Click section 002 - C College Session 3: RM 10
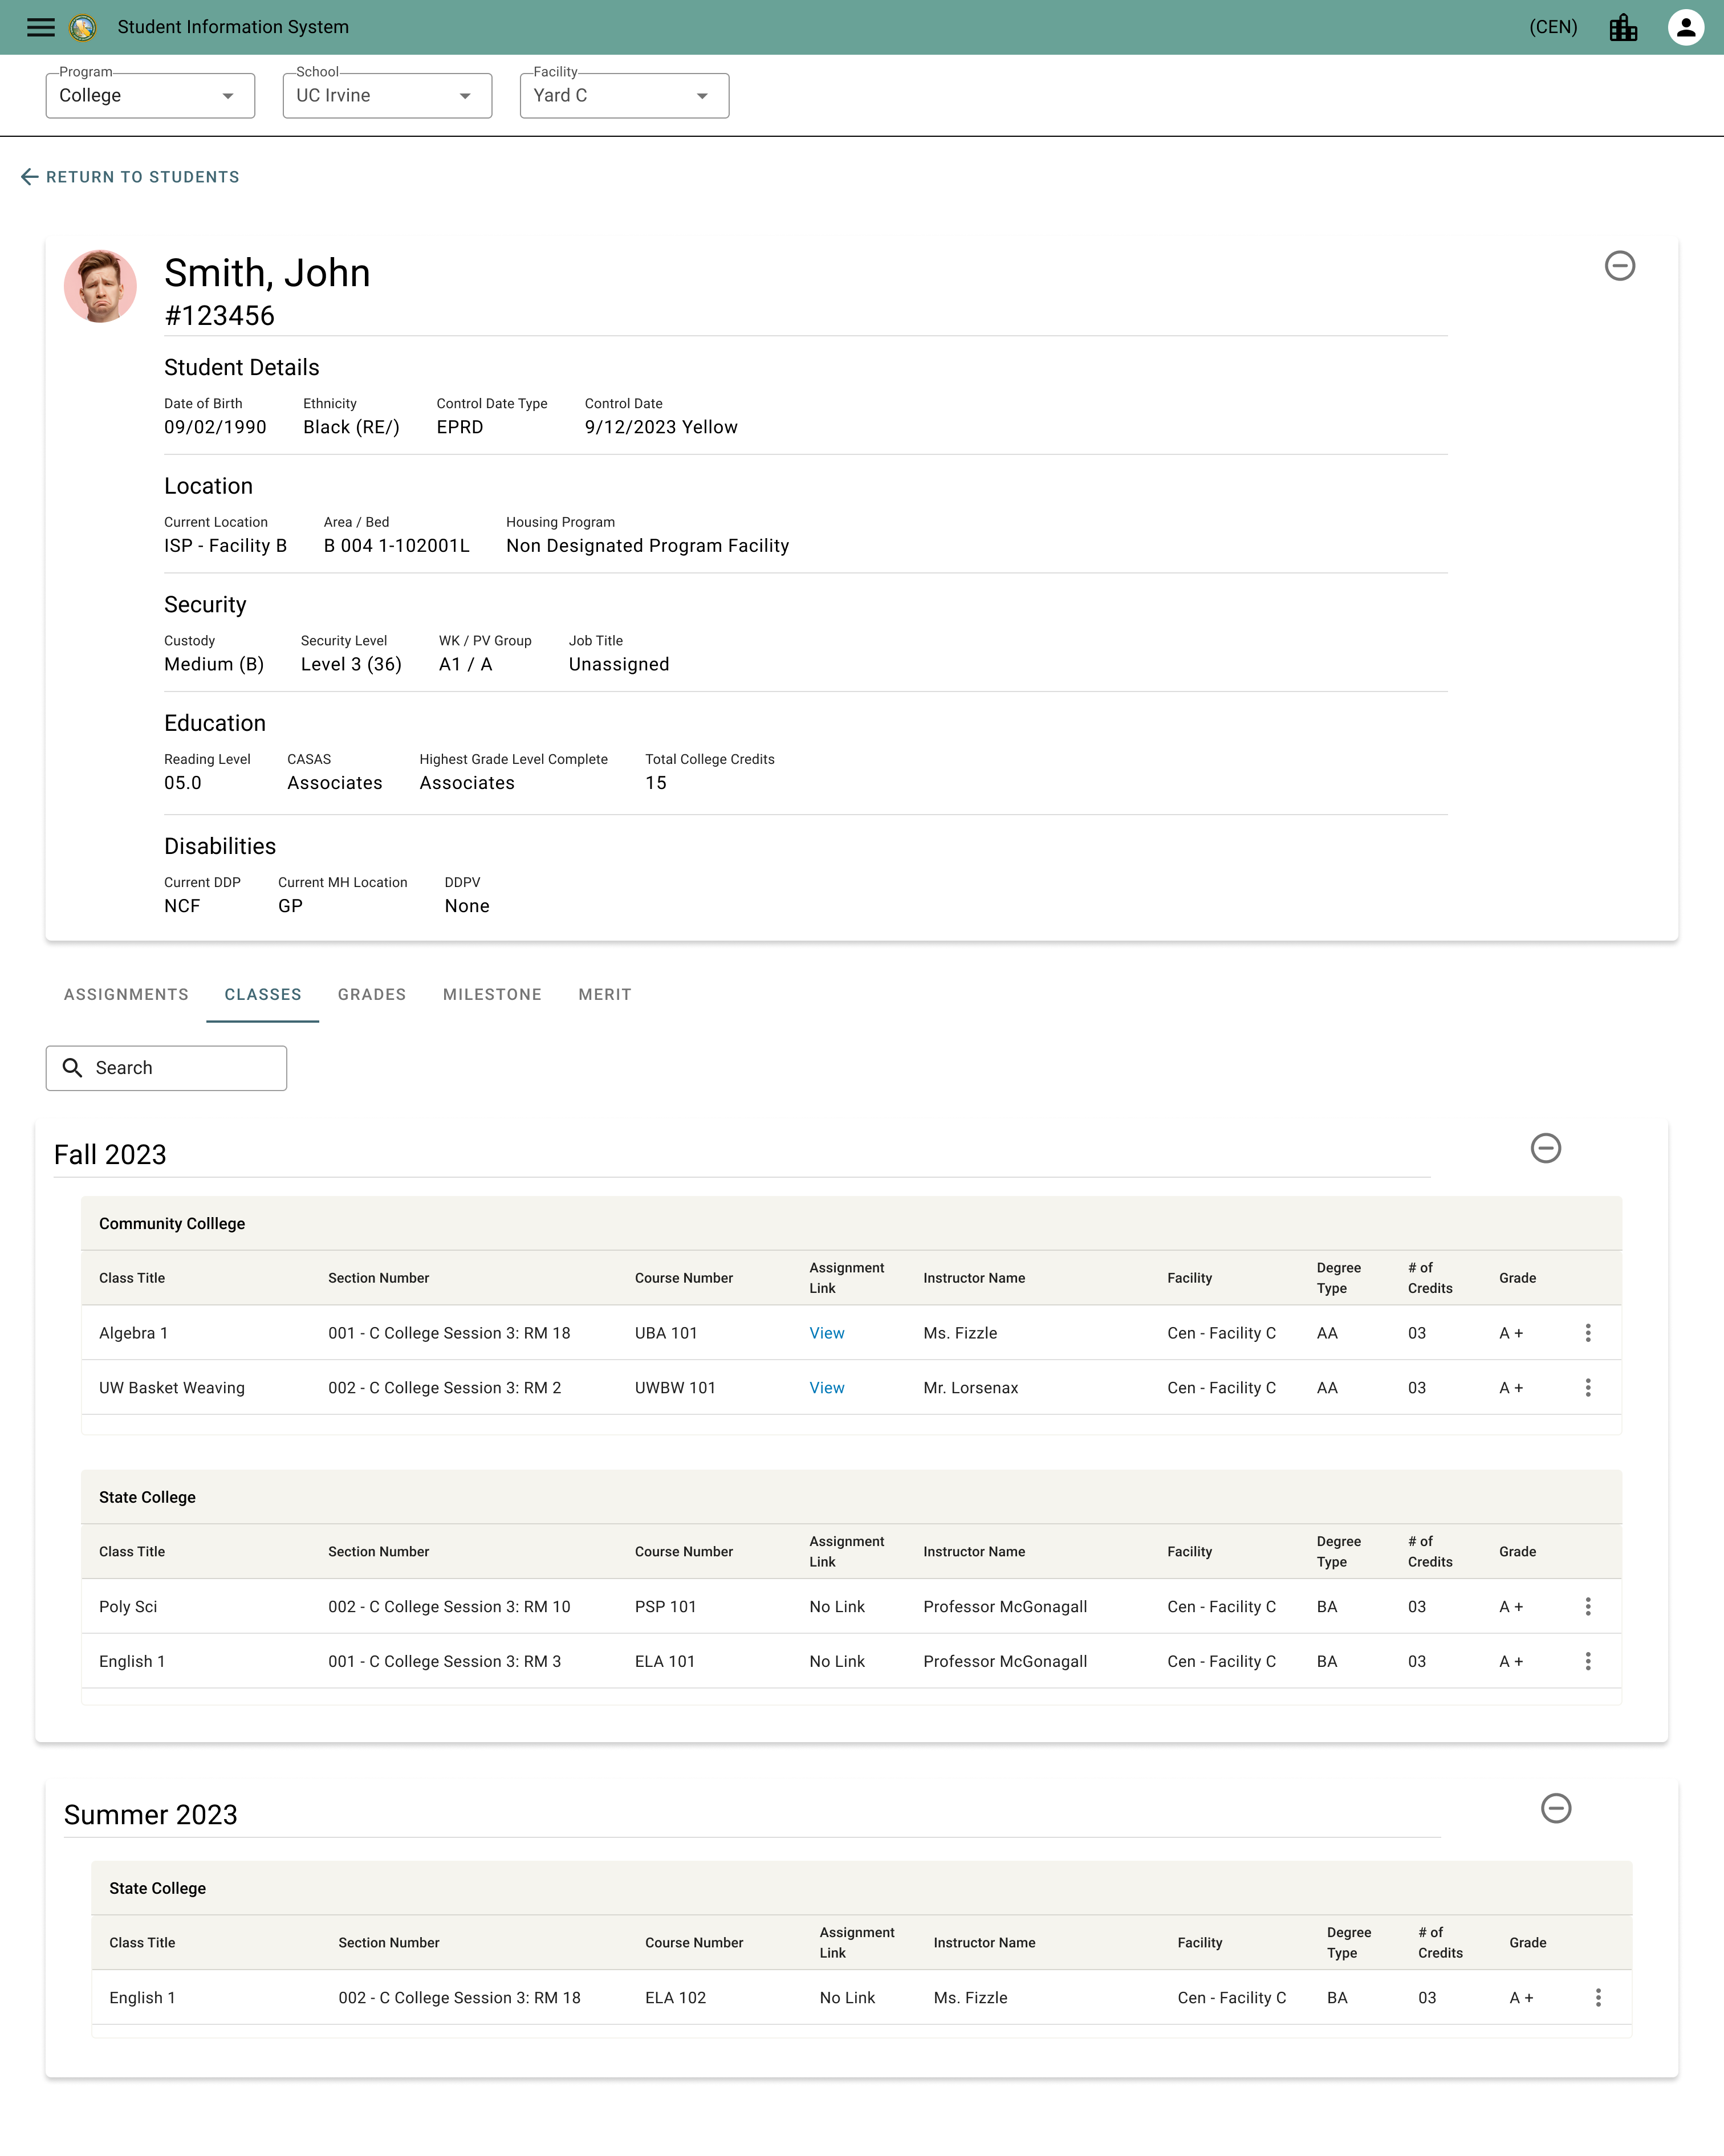Viewport: 1724px width, 2156px height. tap(449, 1607)
